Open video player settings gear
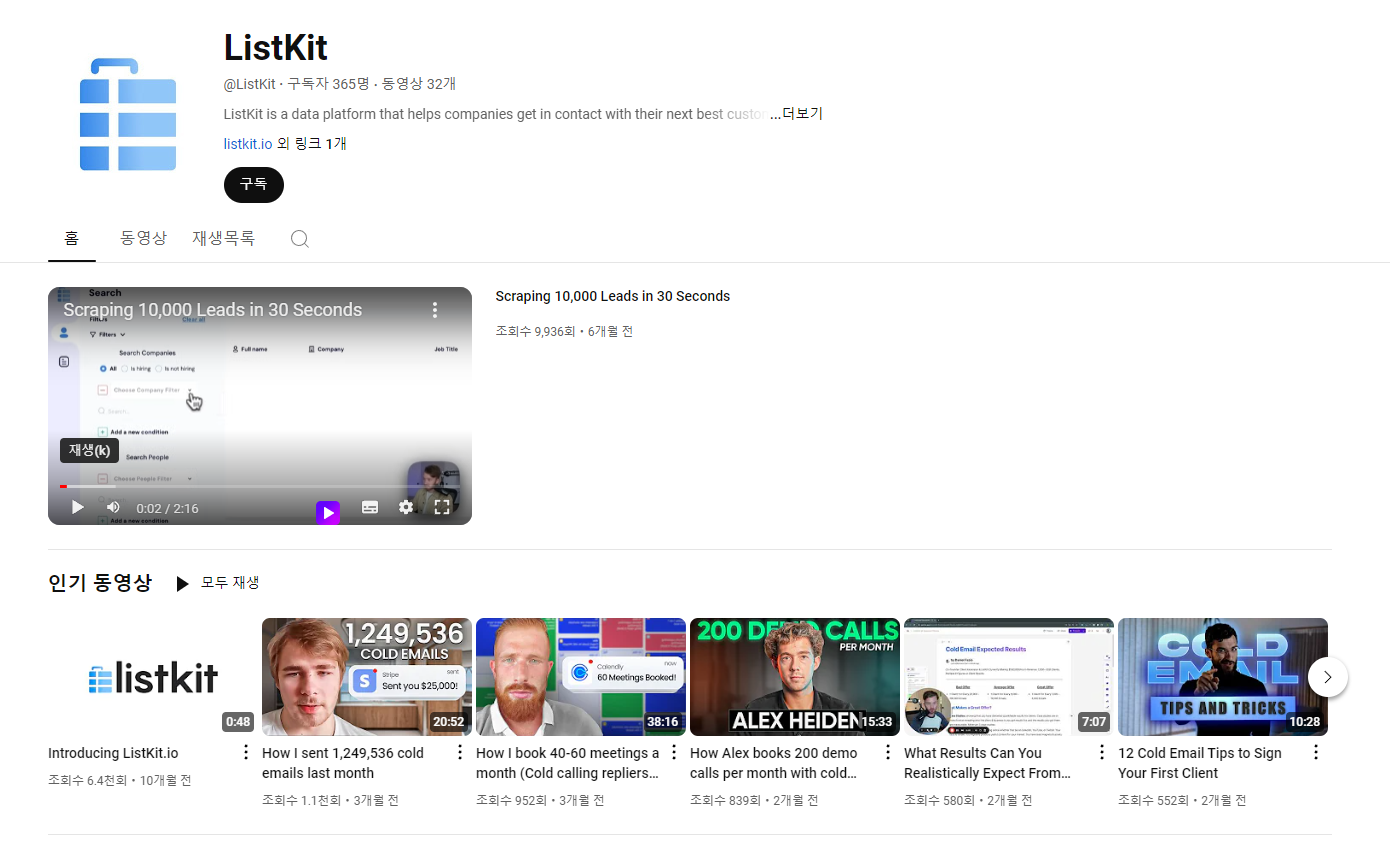 click(406, 507)
